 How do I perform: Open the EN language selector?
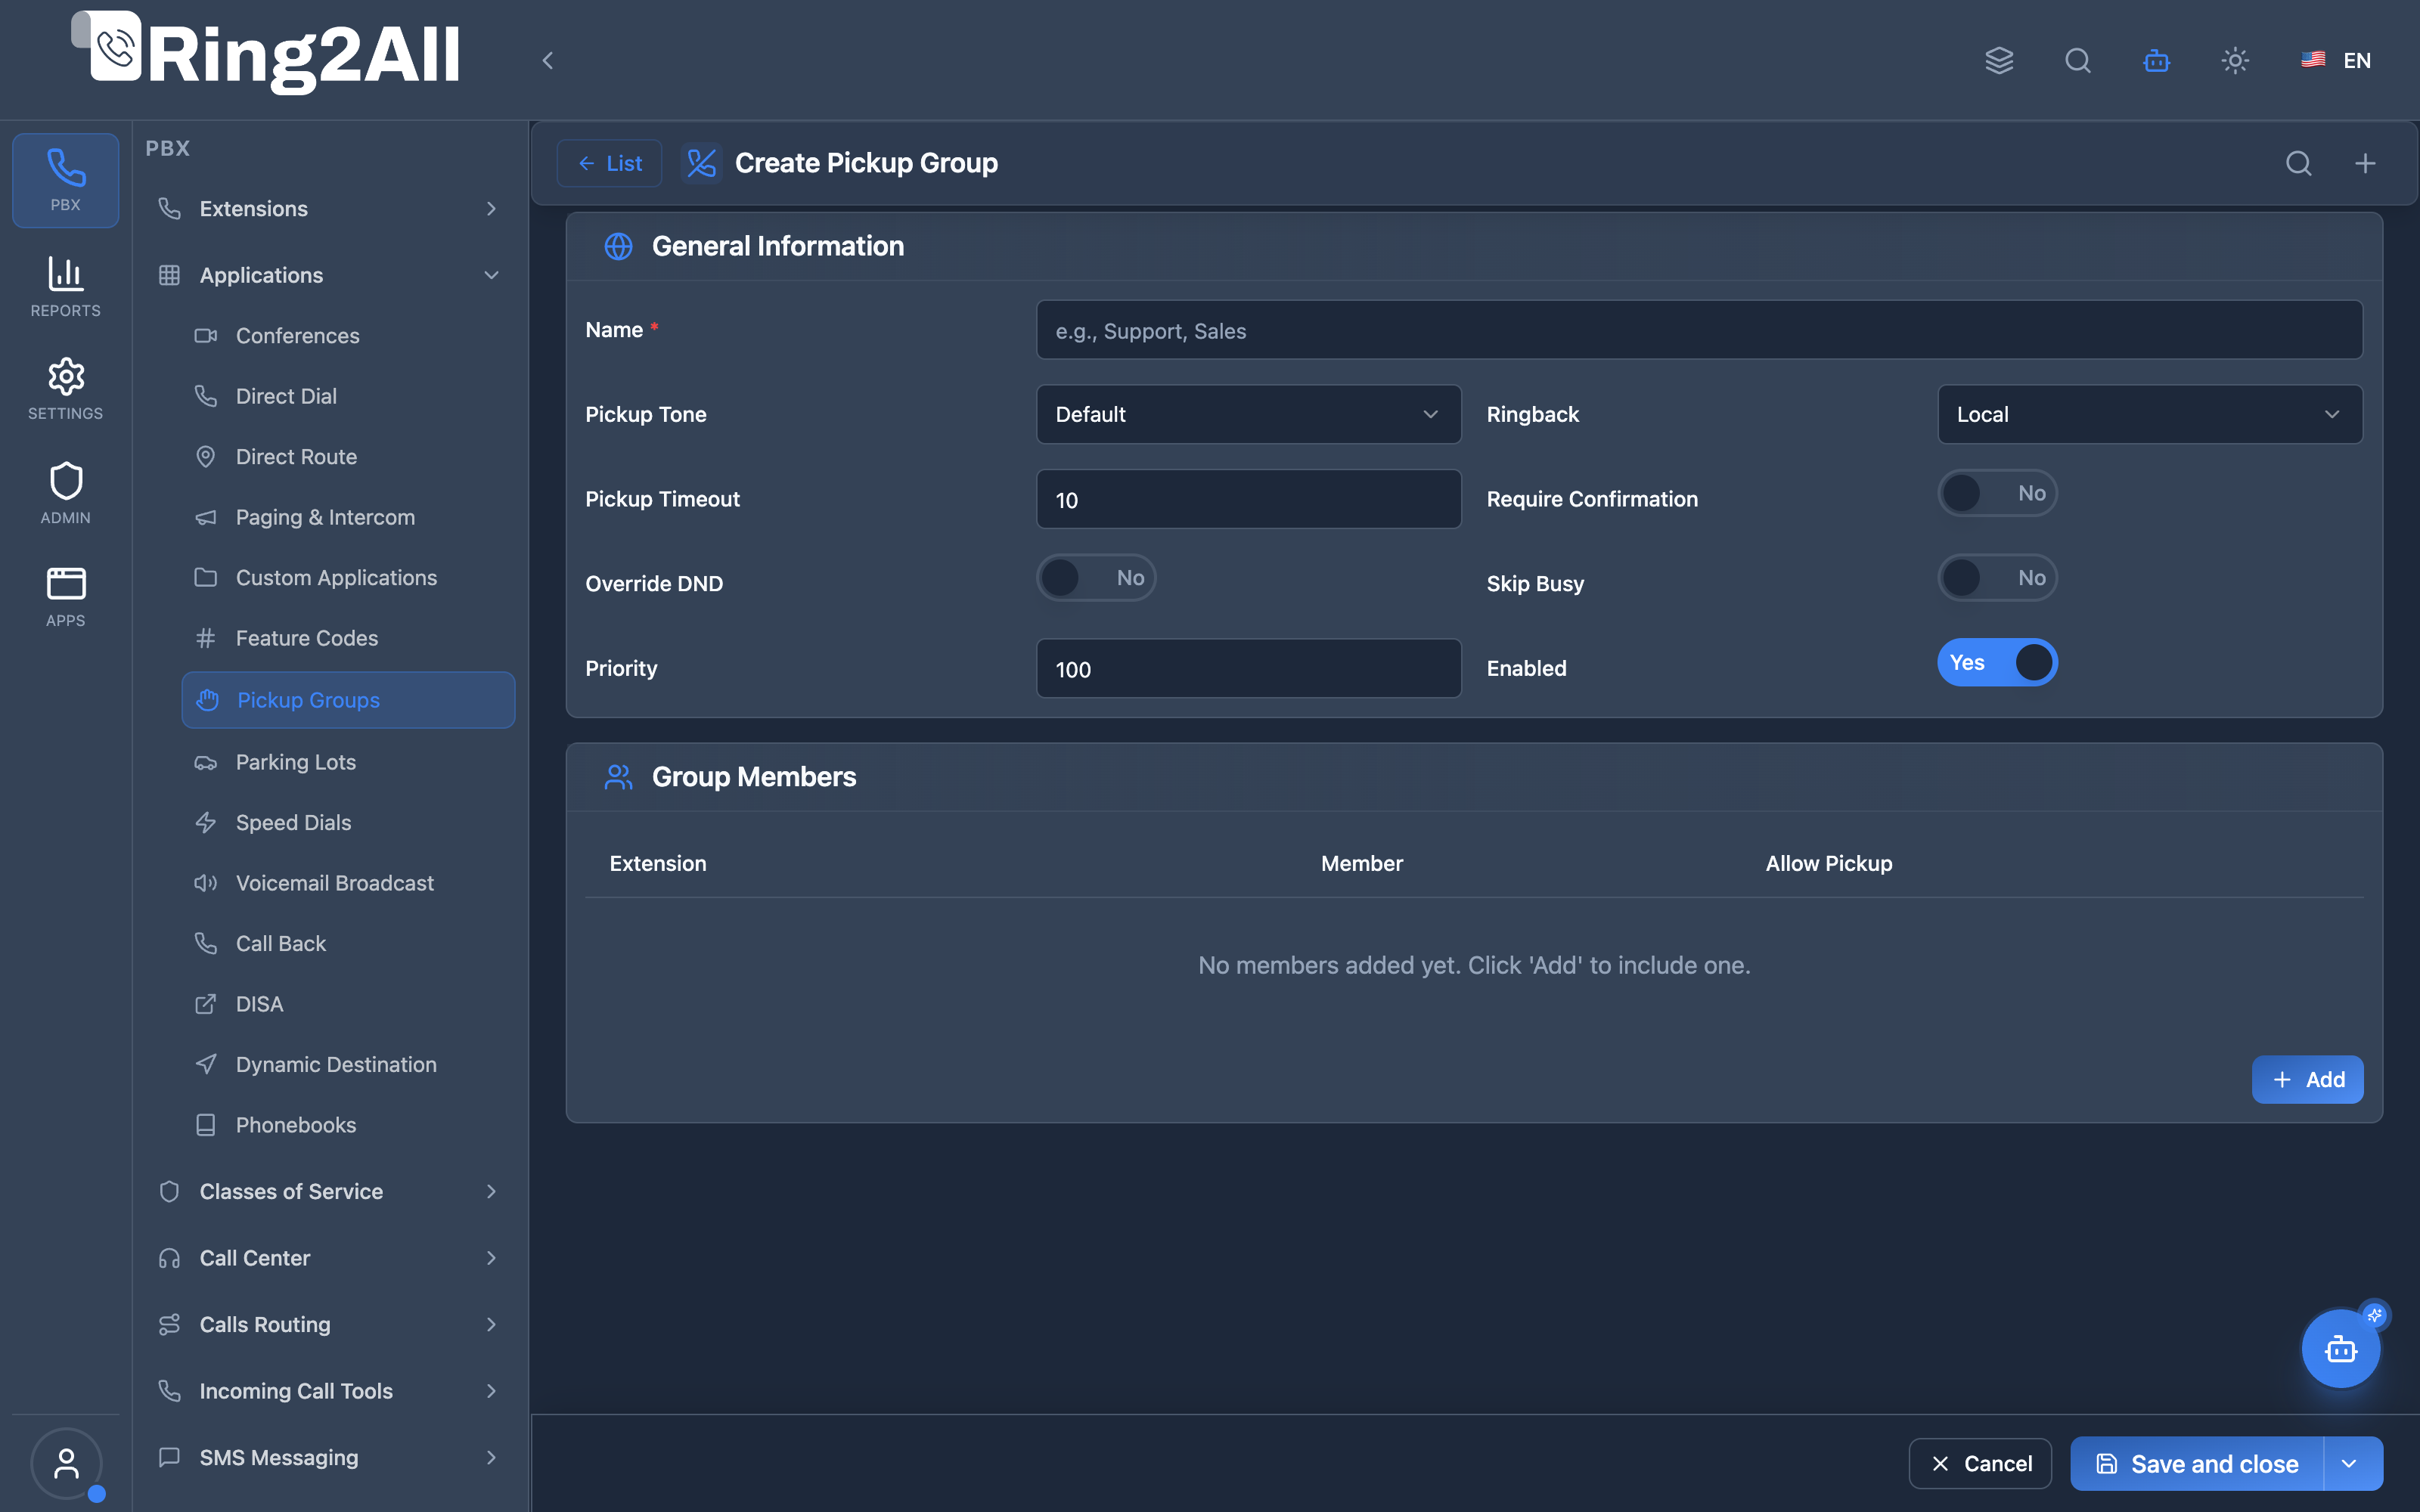pyautogui.click(x=2336, y=60)
